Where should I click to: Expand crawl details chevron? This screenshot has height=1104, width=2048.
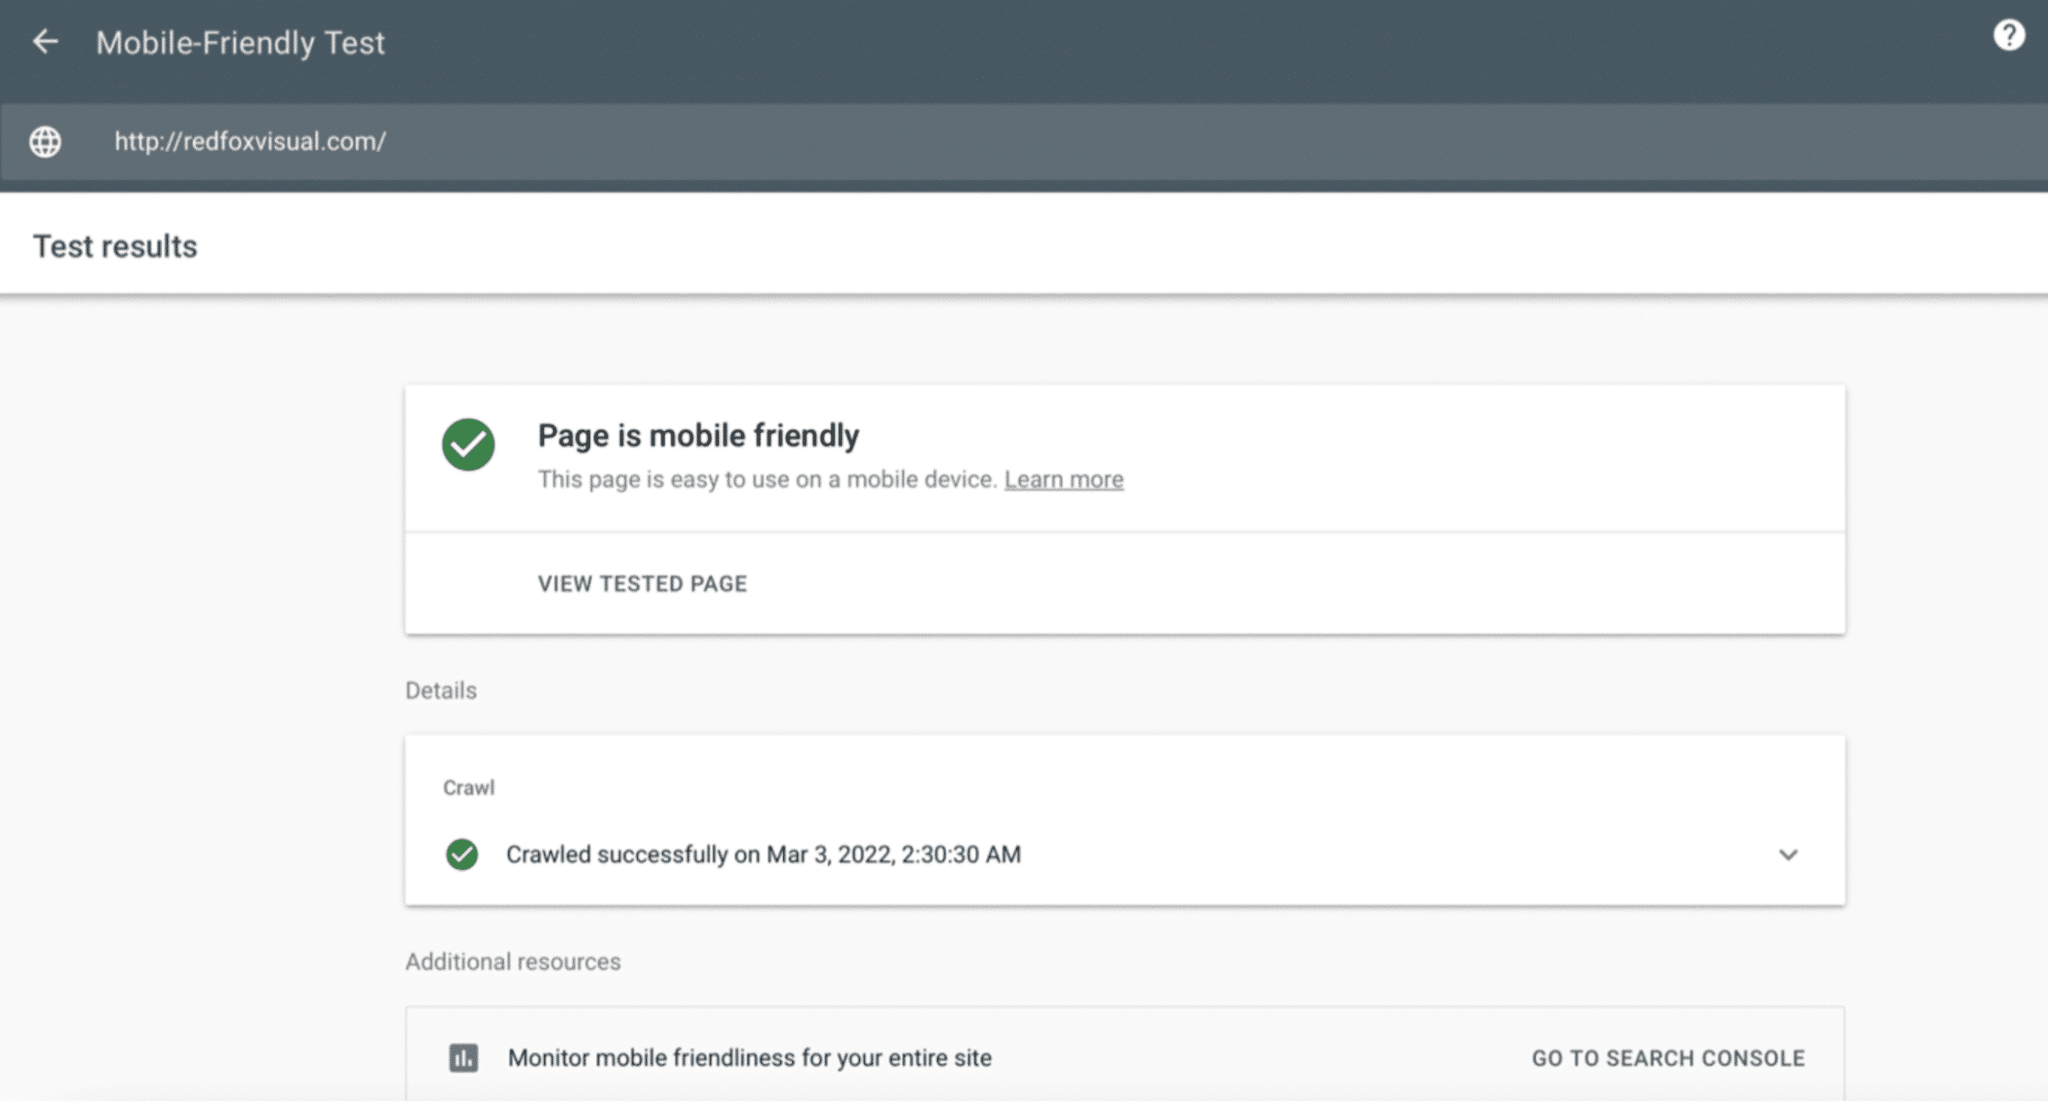[x=1788, y=855]
